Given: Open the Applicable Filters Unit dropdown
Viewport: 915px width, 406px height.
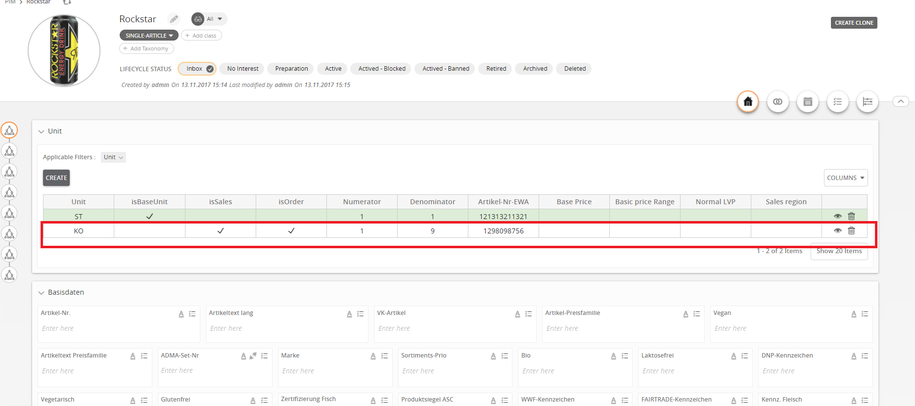Looking at the screenshot, I should coord(113,158).
